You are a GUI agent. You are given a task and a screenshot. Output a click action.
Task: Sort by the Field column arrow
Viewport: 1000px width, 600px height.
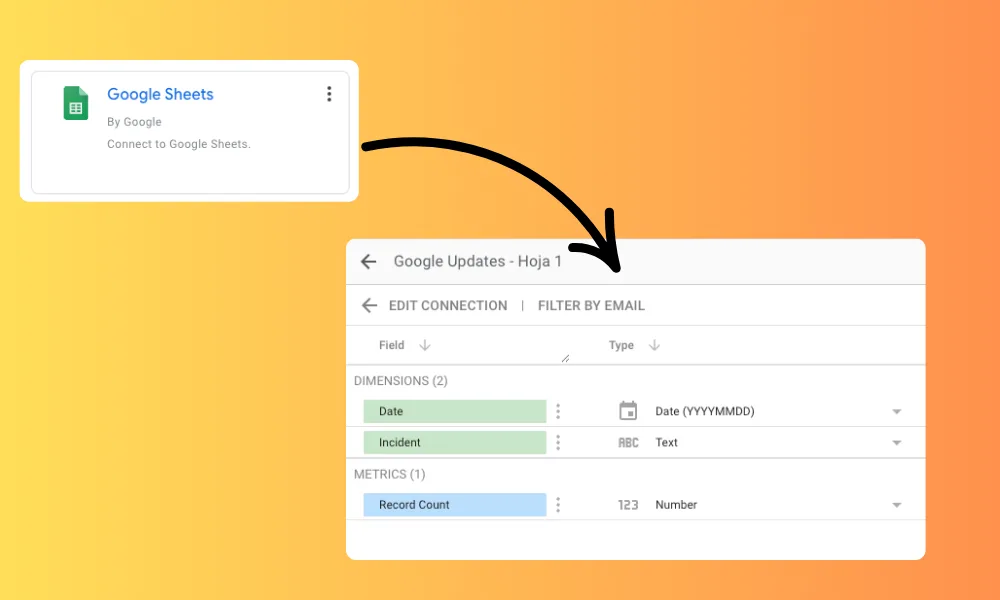coord(424,345)
